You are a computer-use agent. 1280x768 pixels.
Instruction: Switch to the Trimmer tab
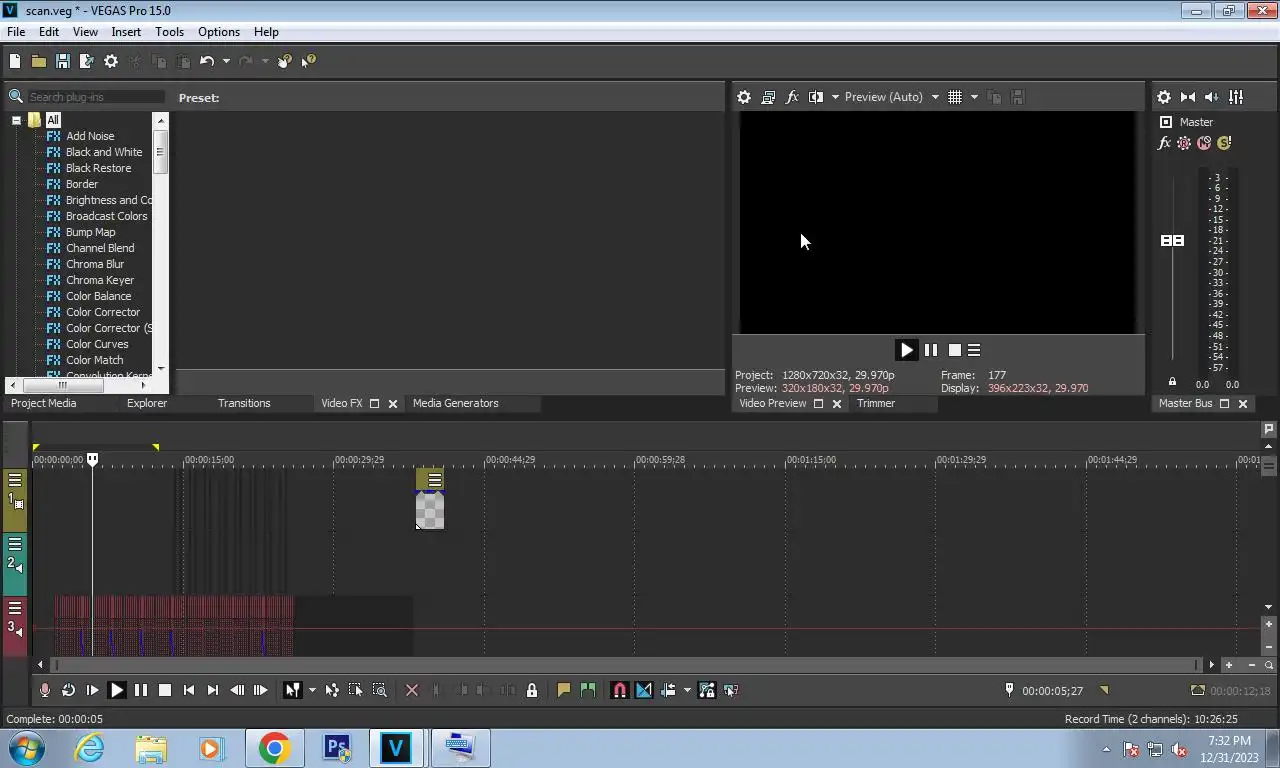pos(876,403)
